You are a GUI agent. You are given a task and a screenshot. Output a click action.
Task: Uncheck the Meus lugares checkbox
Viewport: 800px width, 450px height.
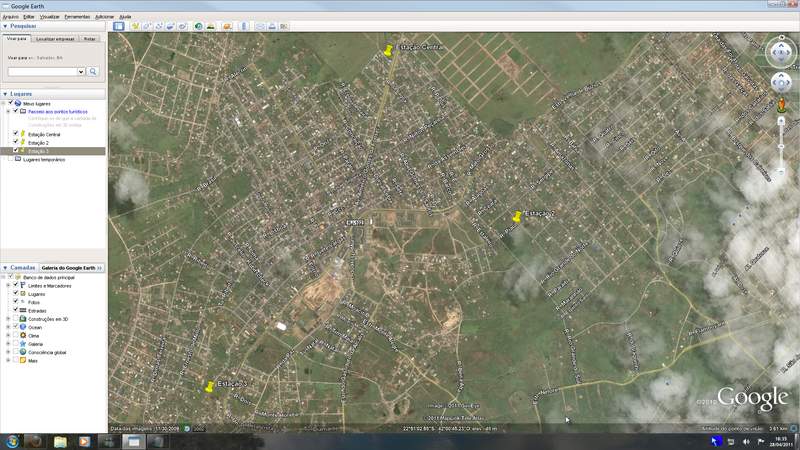pyautogui.click(x=11, y=103)
